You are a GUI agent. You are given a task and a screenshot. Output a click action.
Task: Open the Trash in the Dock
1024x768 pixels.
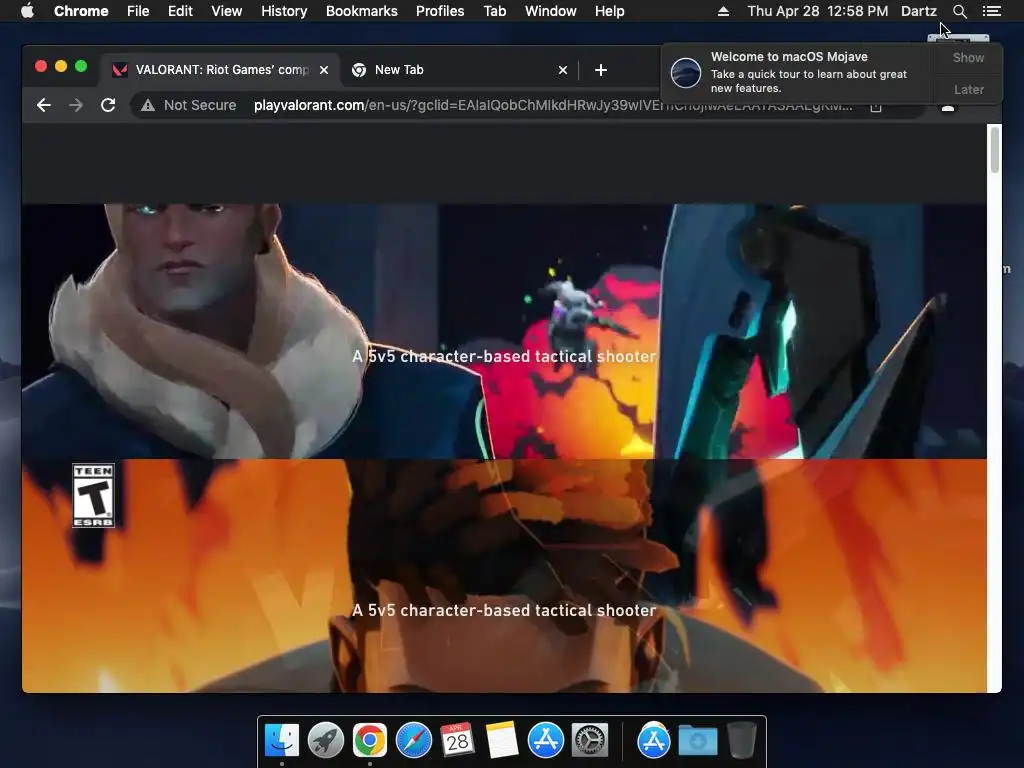(741, 740)
